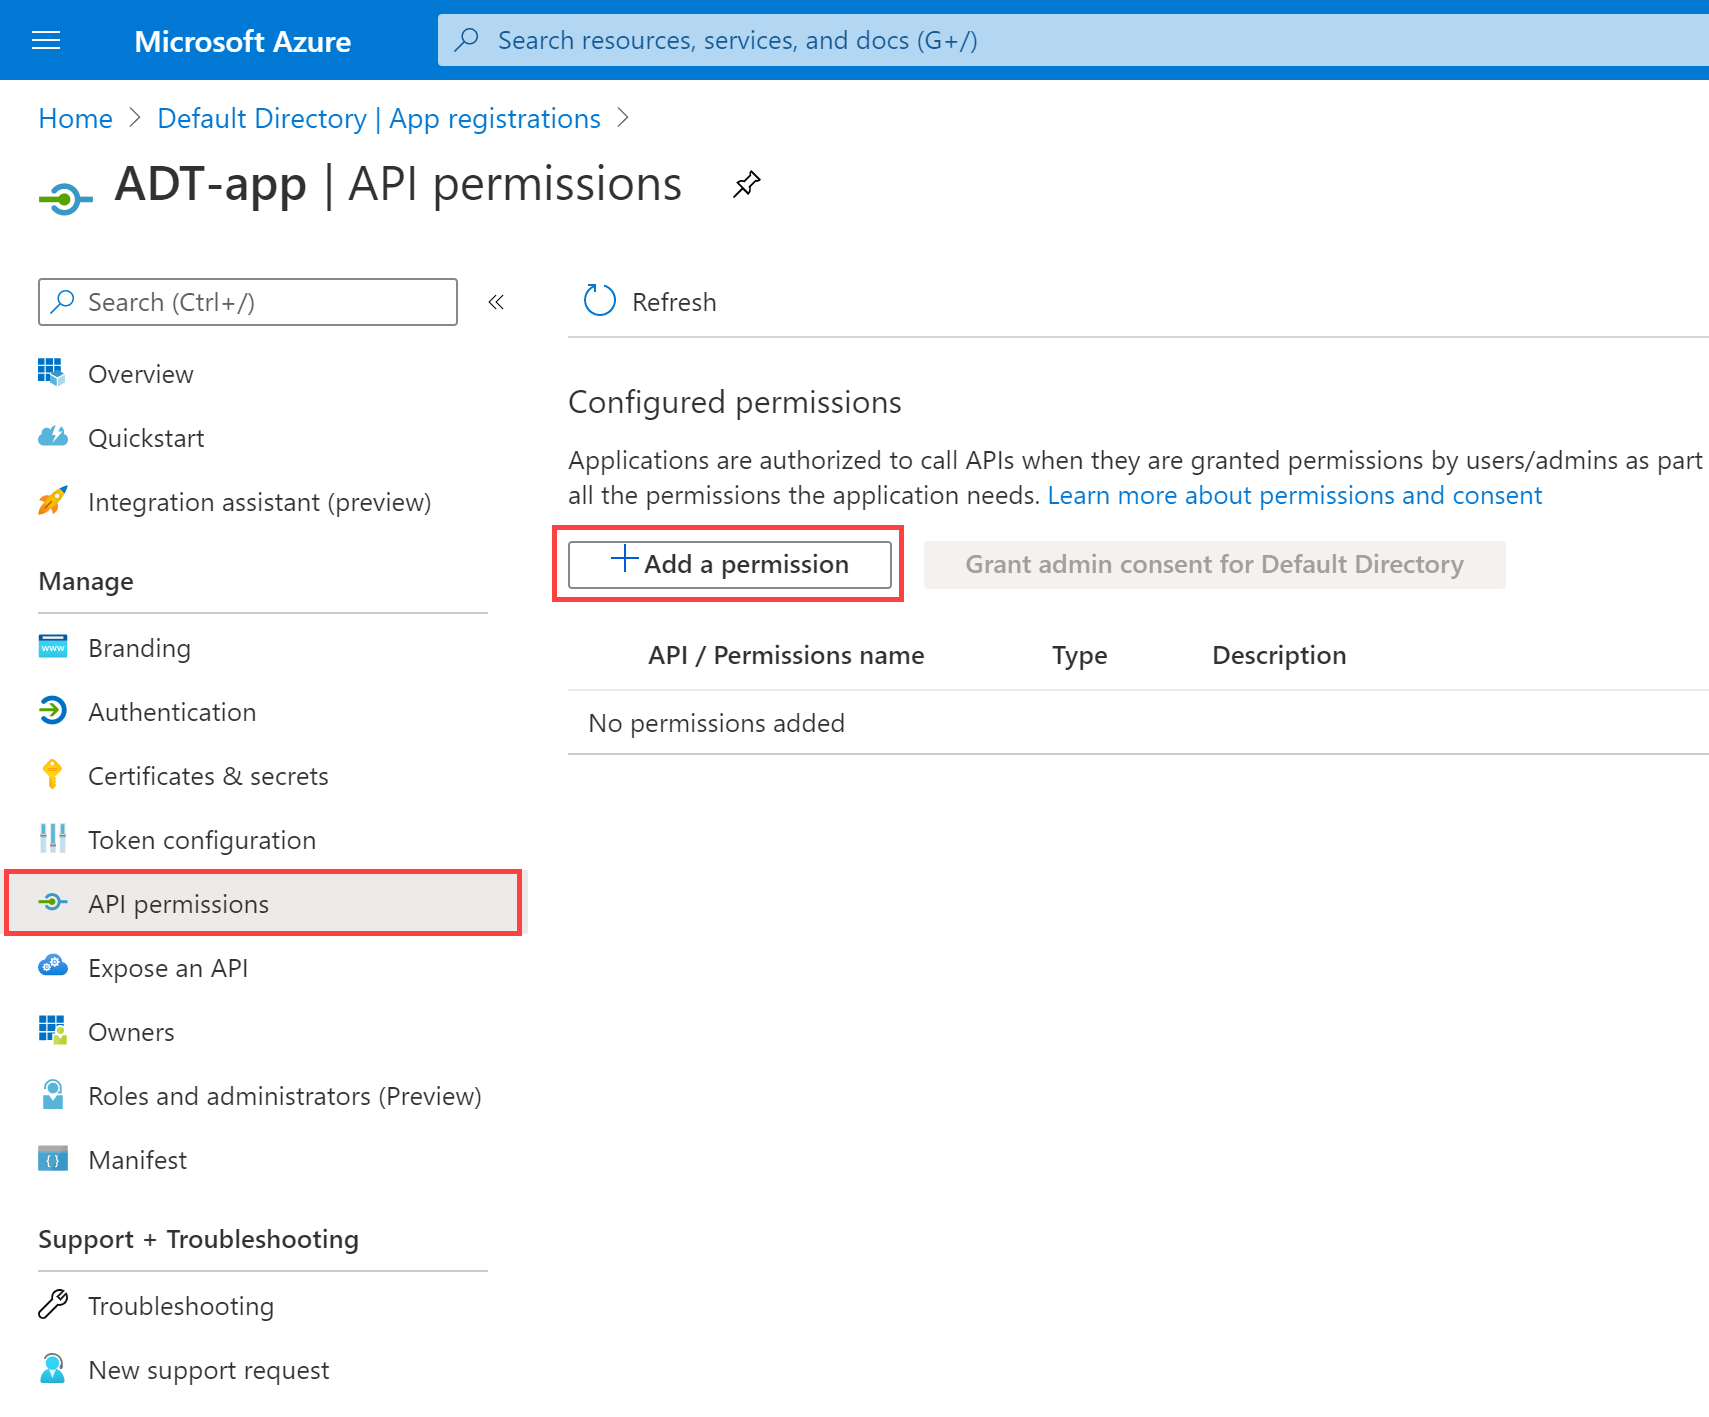The height and width of the screenshot is (1417, 1709).
Task: Click the Refresh label in toolbar
Action: coord(674,302)
